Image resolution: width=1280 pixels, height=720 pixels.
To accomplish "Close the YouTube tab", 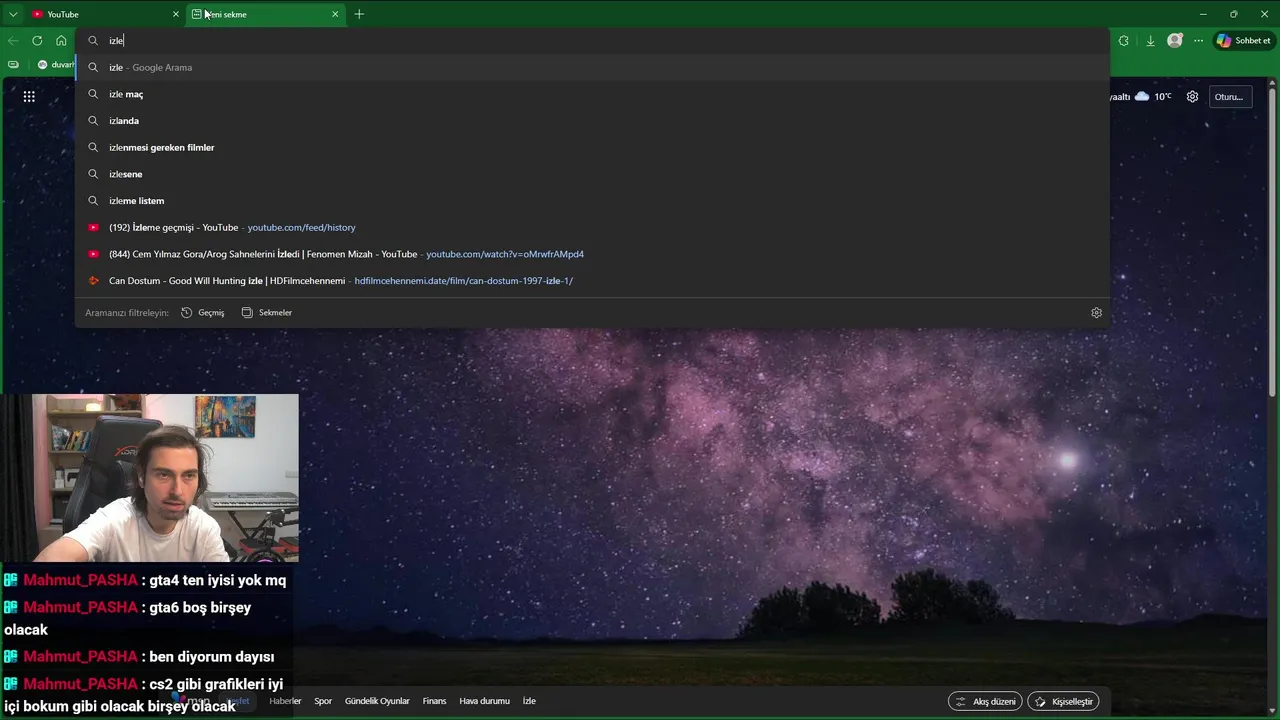I will point(176,14).
